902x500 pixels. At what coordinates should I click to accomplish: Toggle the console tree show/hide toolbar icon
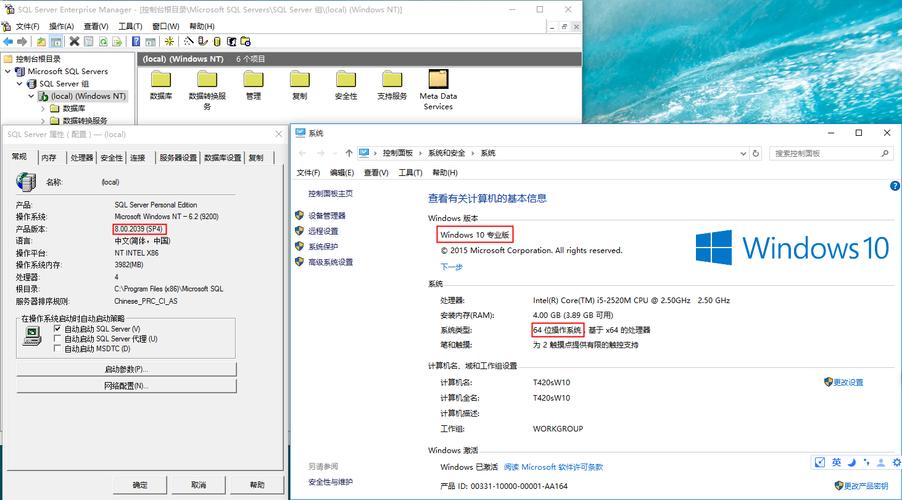tap(56, 41)
